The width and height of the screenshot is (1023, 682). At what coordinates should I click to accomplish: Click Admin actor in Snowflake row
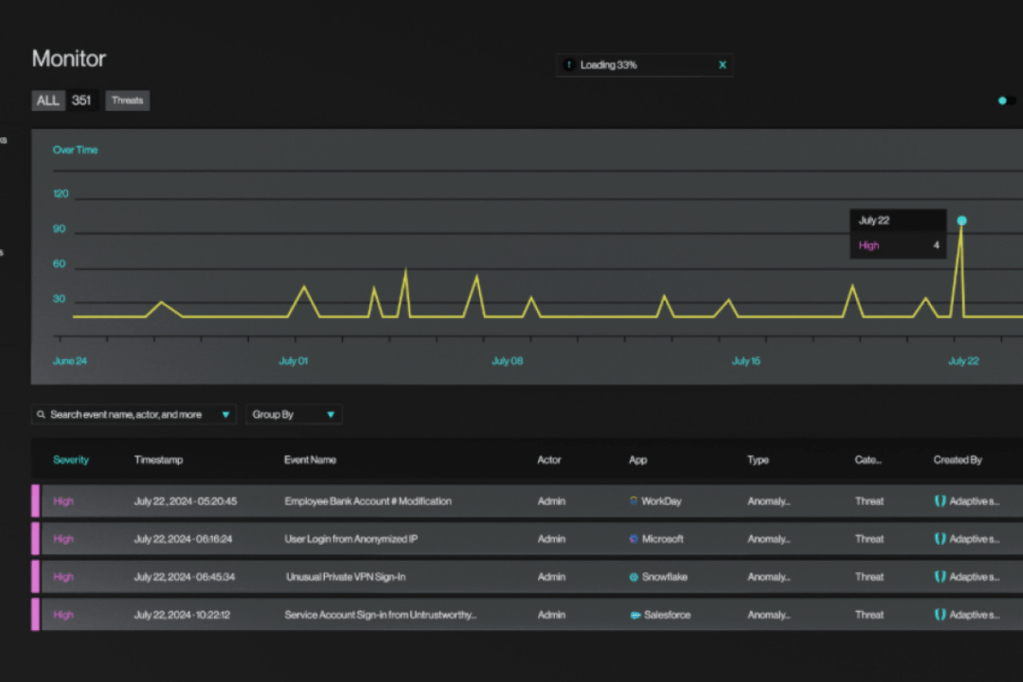tap(551, 577)
